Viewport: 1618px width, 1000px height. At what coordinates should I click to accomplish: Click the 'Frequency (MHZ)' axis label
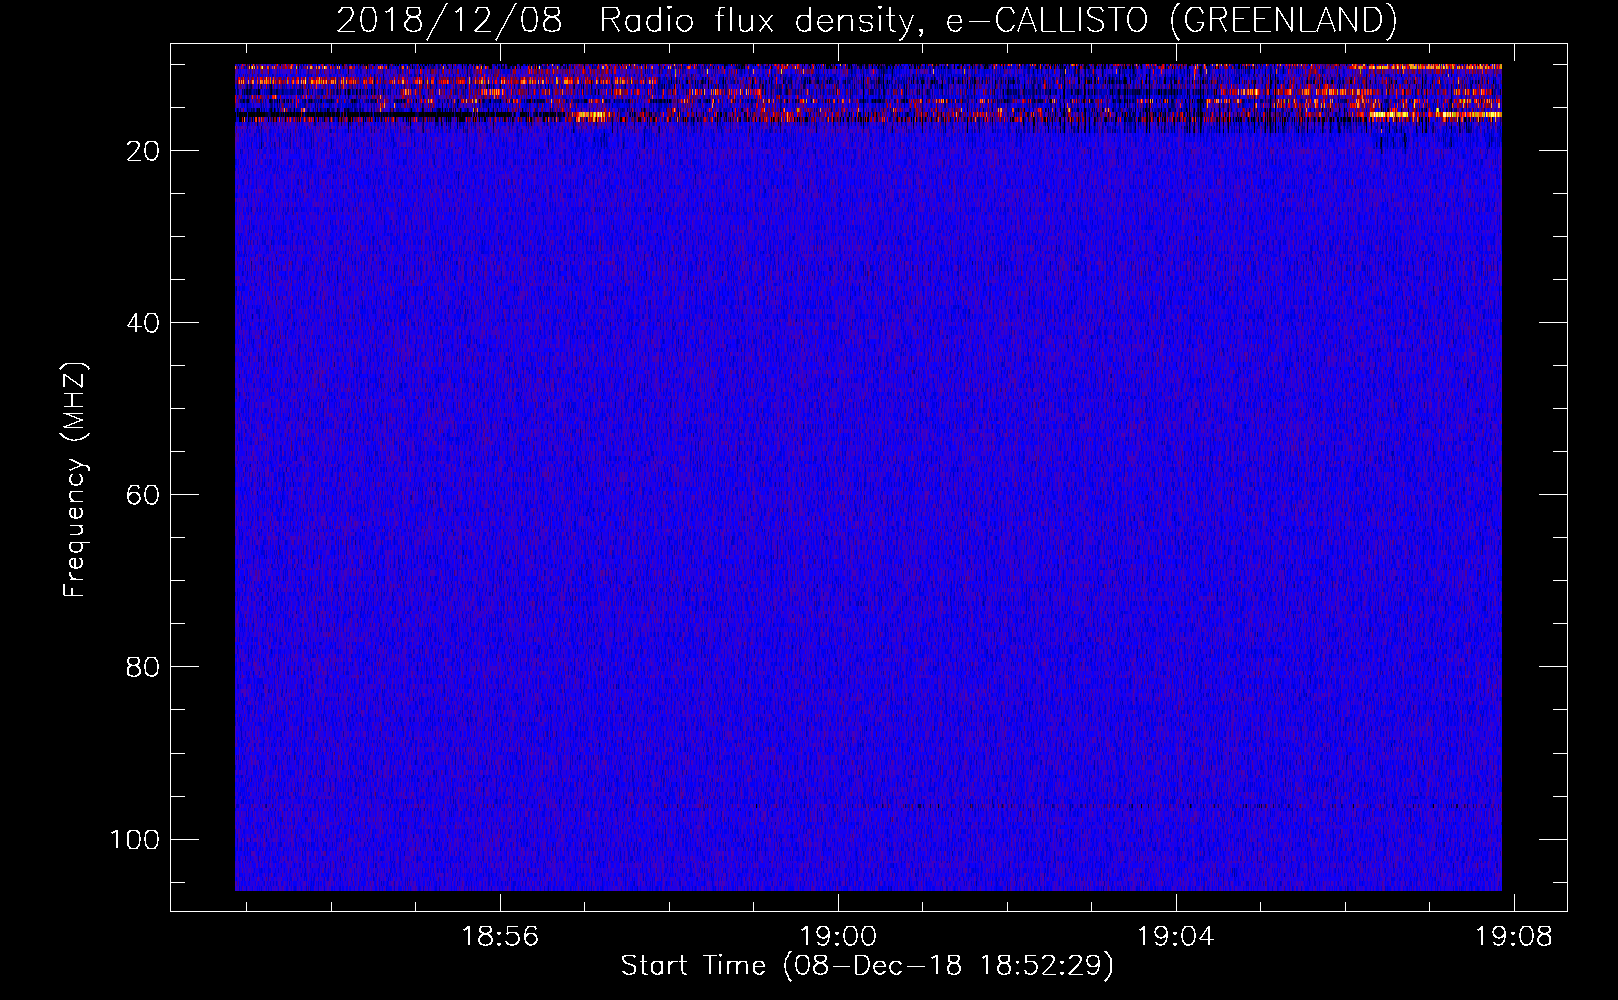coord(75,479)
